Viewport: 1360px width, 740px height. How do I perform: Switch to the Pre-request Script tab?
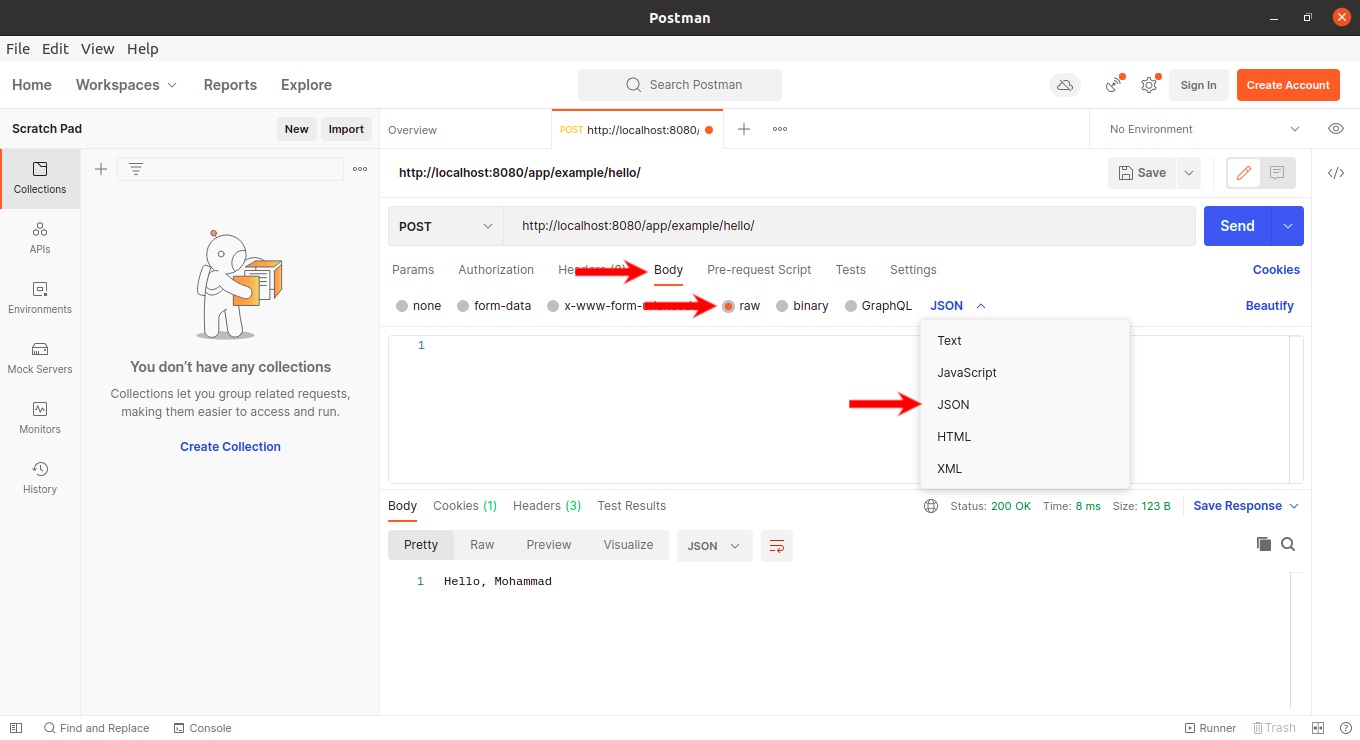tap(759, 270)
